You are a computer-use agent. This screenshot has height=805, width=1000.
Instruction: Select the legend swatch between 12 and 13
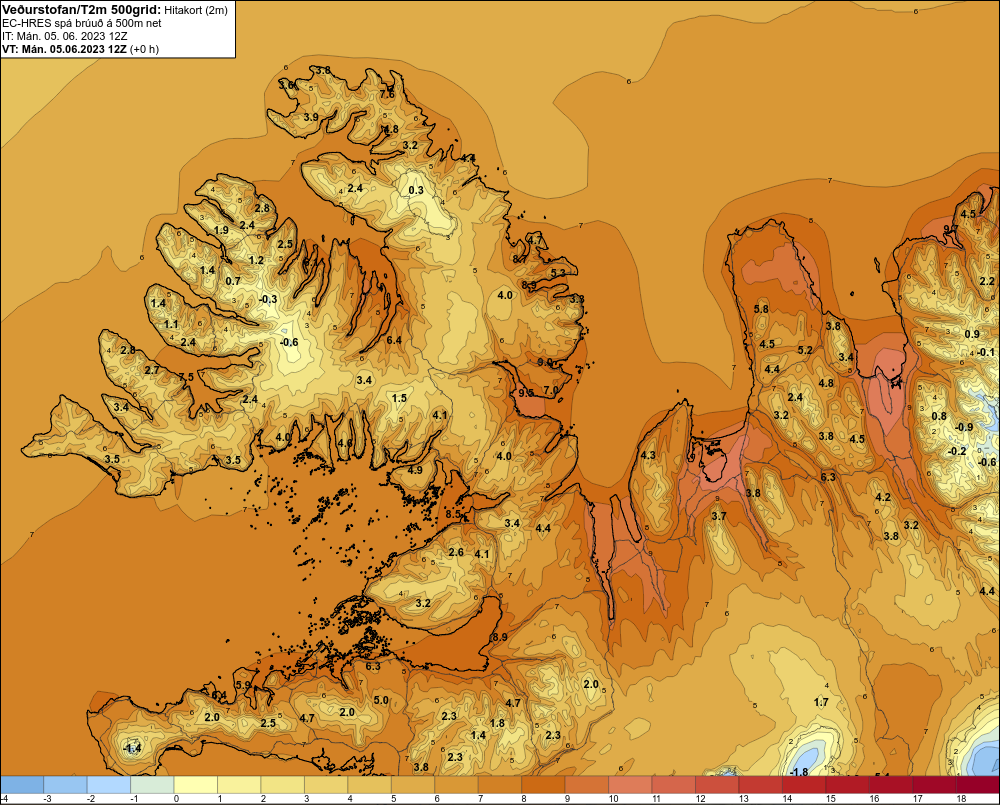click(x=717, y=785)
